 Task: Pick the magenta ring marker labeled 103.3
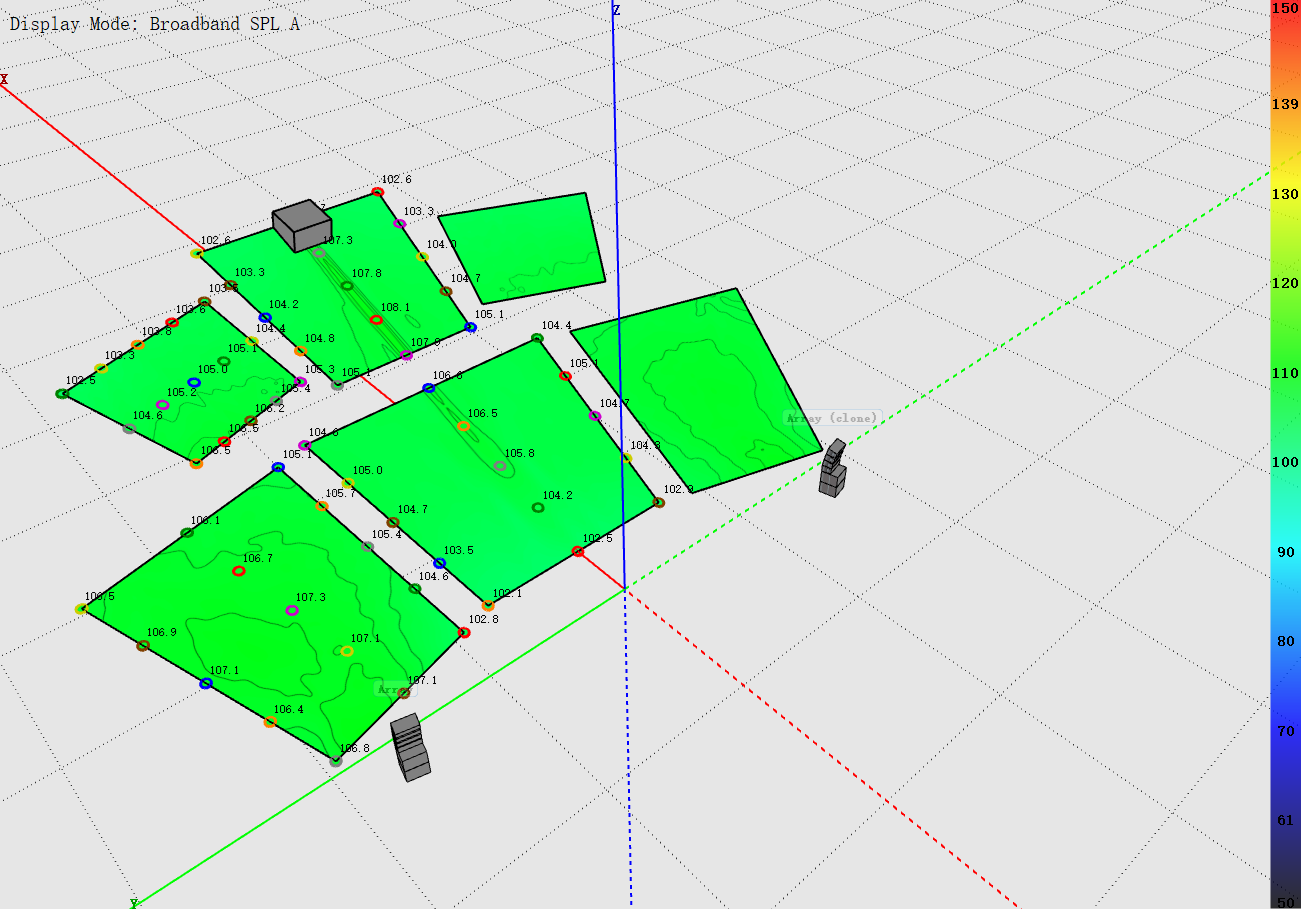click(x=400, y=224)
